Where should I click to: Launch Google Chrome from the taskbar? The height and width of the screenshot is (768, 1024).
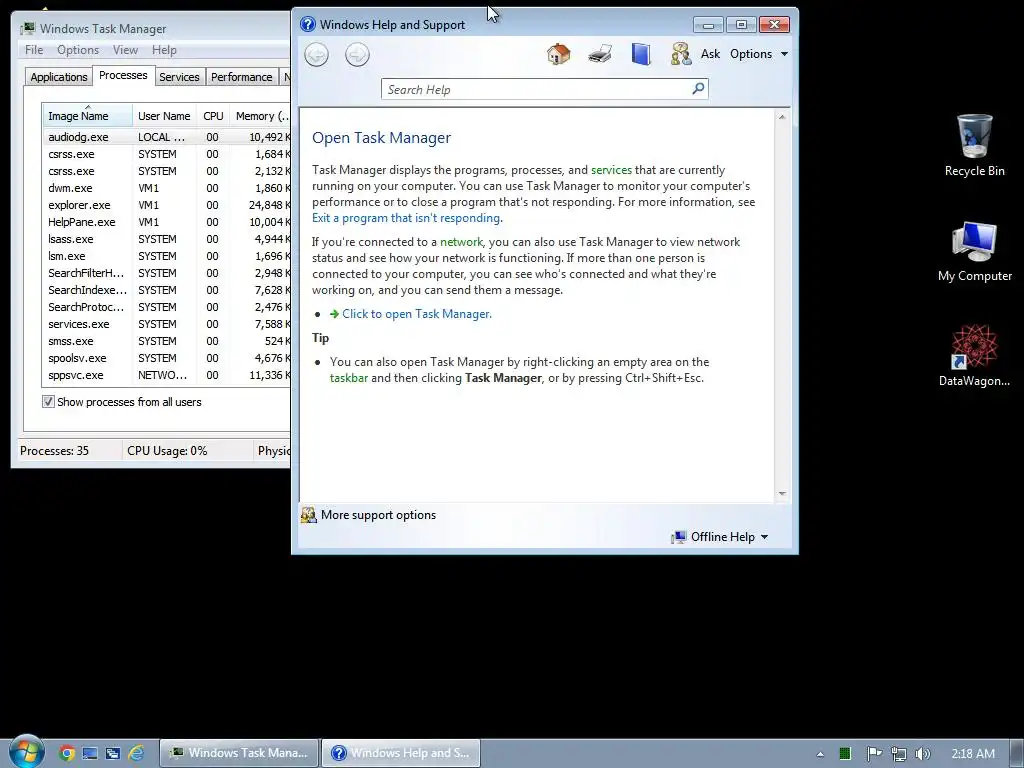(x=67, y=753)
